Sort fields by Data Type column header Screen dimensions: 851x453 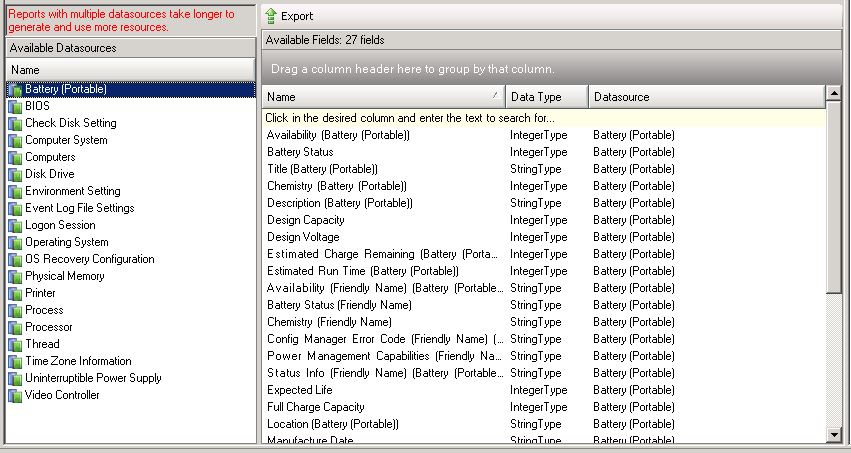click(x=547, y=97)
